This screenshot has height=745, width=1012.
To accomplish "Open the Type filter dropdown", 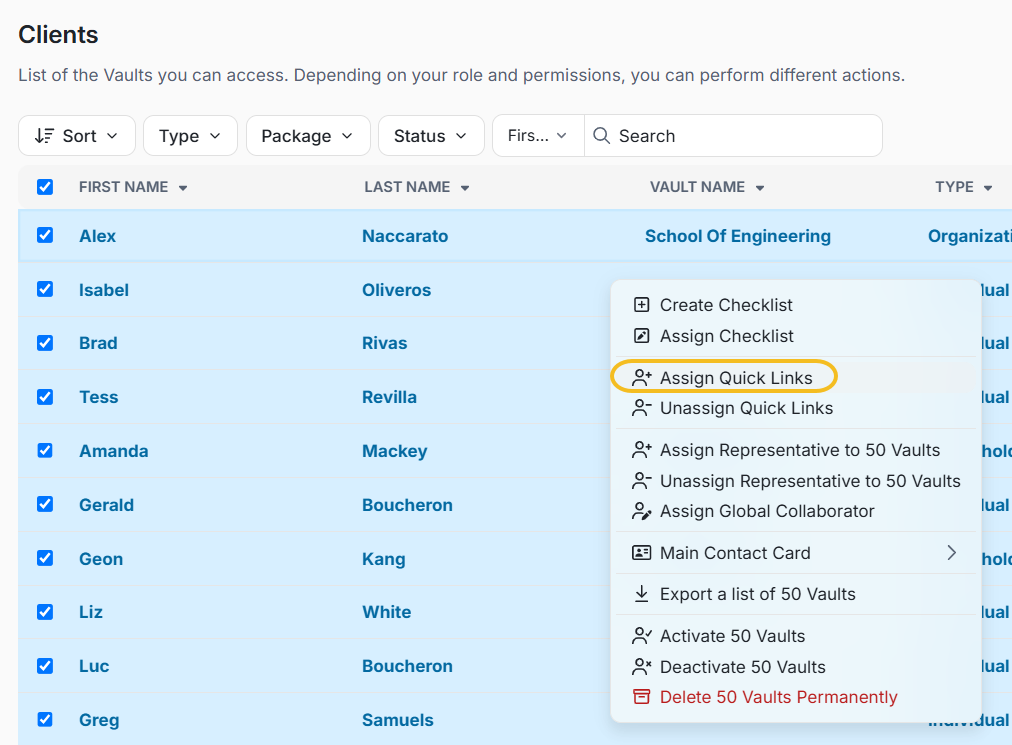I will point(190,136).
